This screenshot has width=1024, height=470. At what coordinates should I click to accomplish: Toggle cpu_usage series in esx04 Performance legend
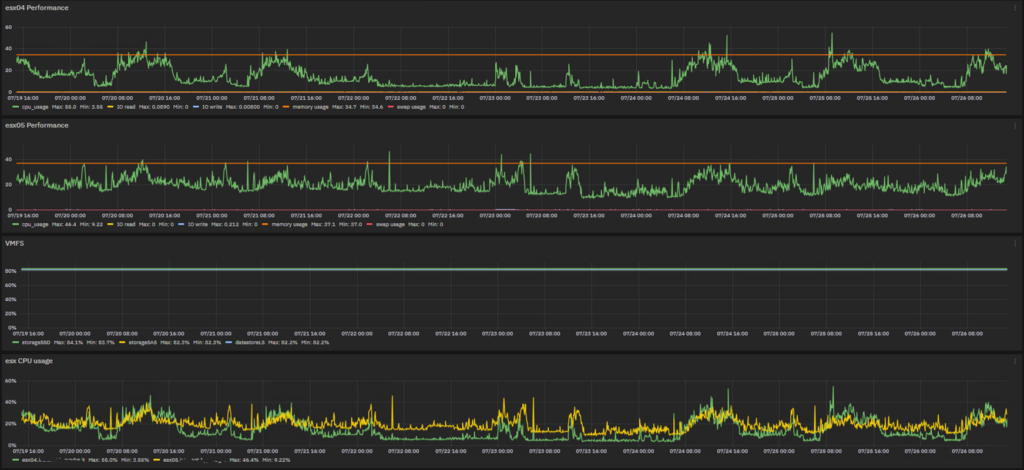click(35, 106)
